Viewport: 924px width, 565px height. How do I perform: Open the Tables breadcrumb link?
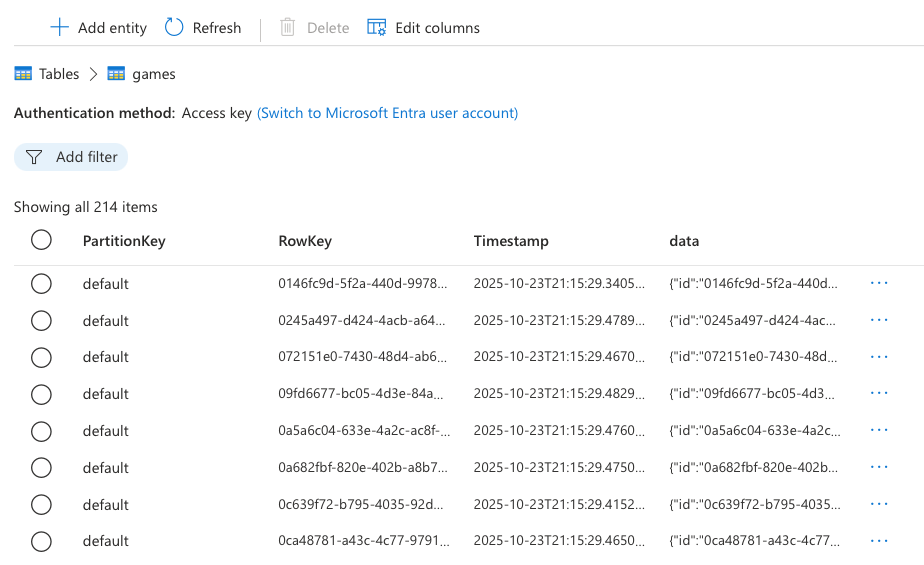point(59,74)
